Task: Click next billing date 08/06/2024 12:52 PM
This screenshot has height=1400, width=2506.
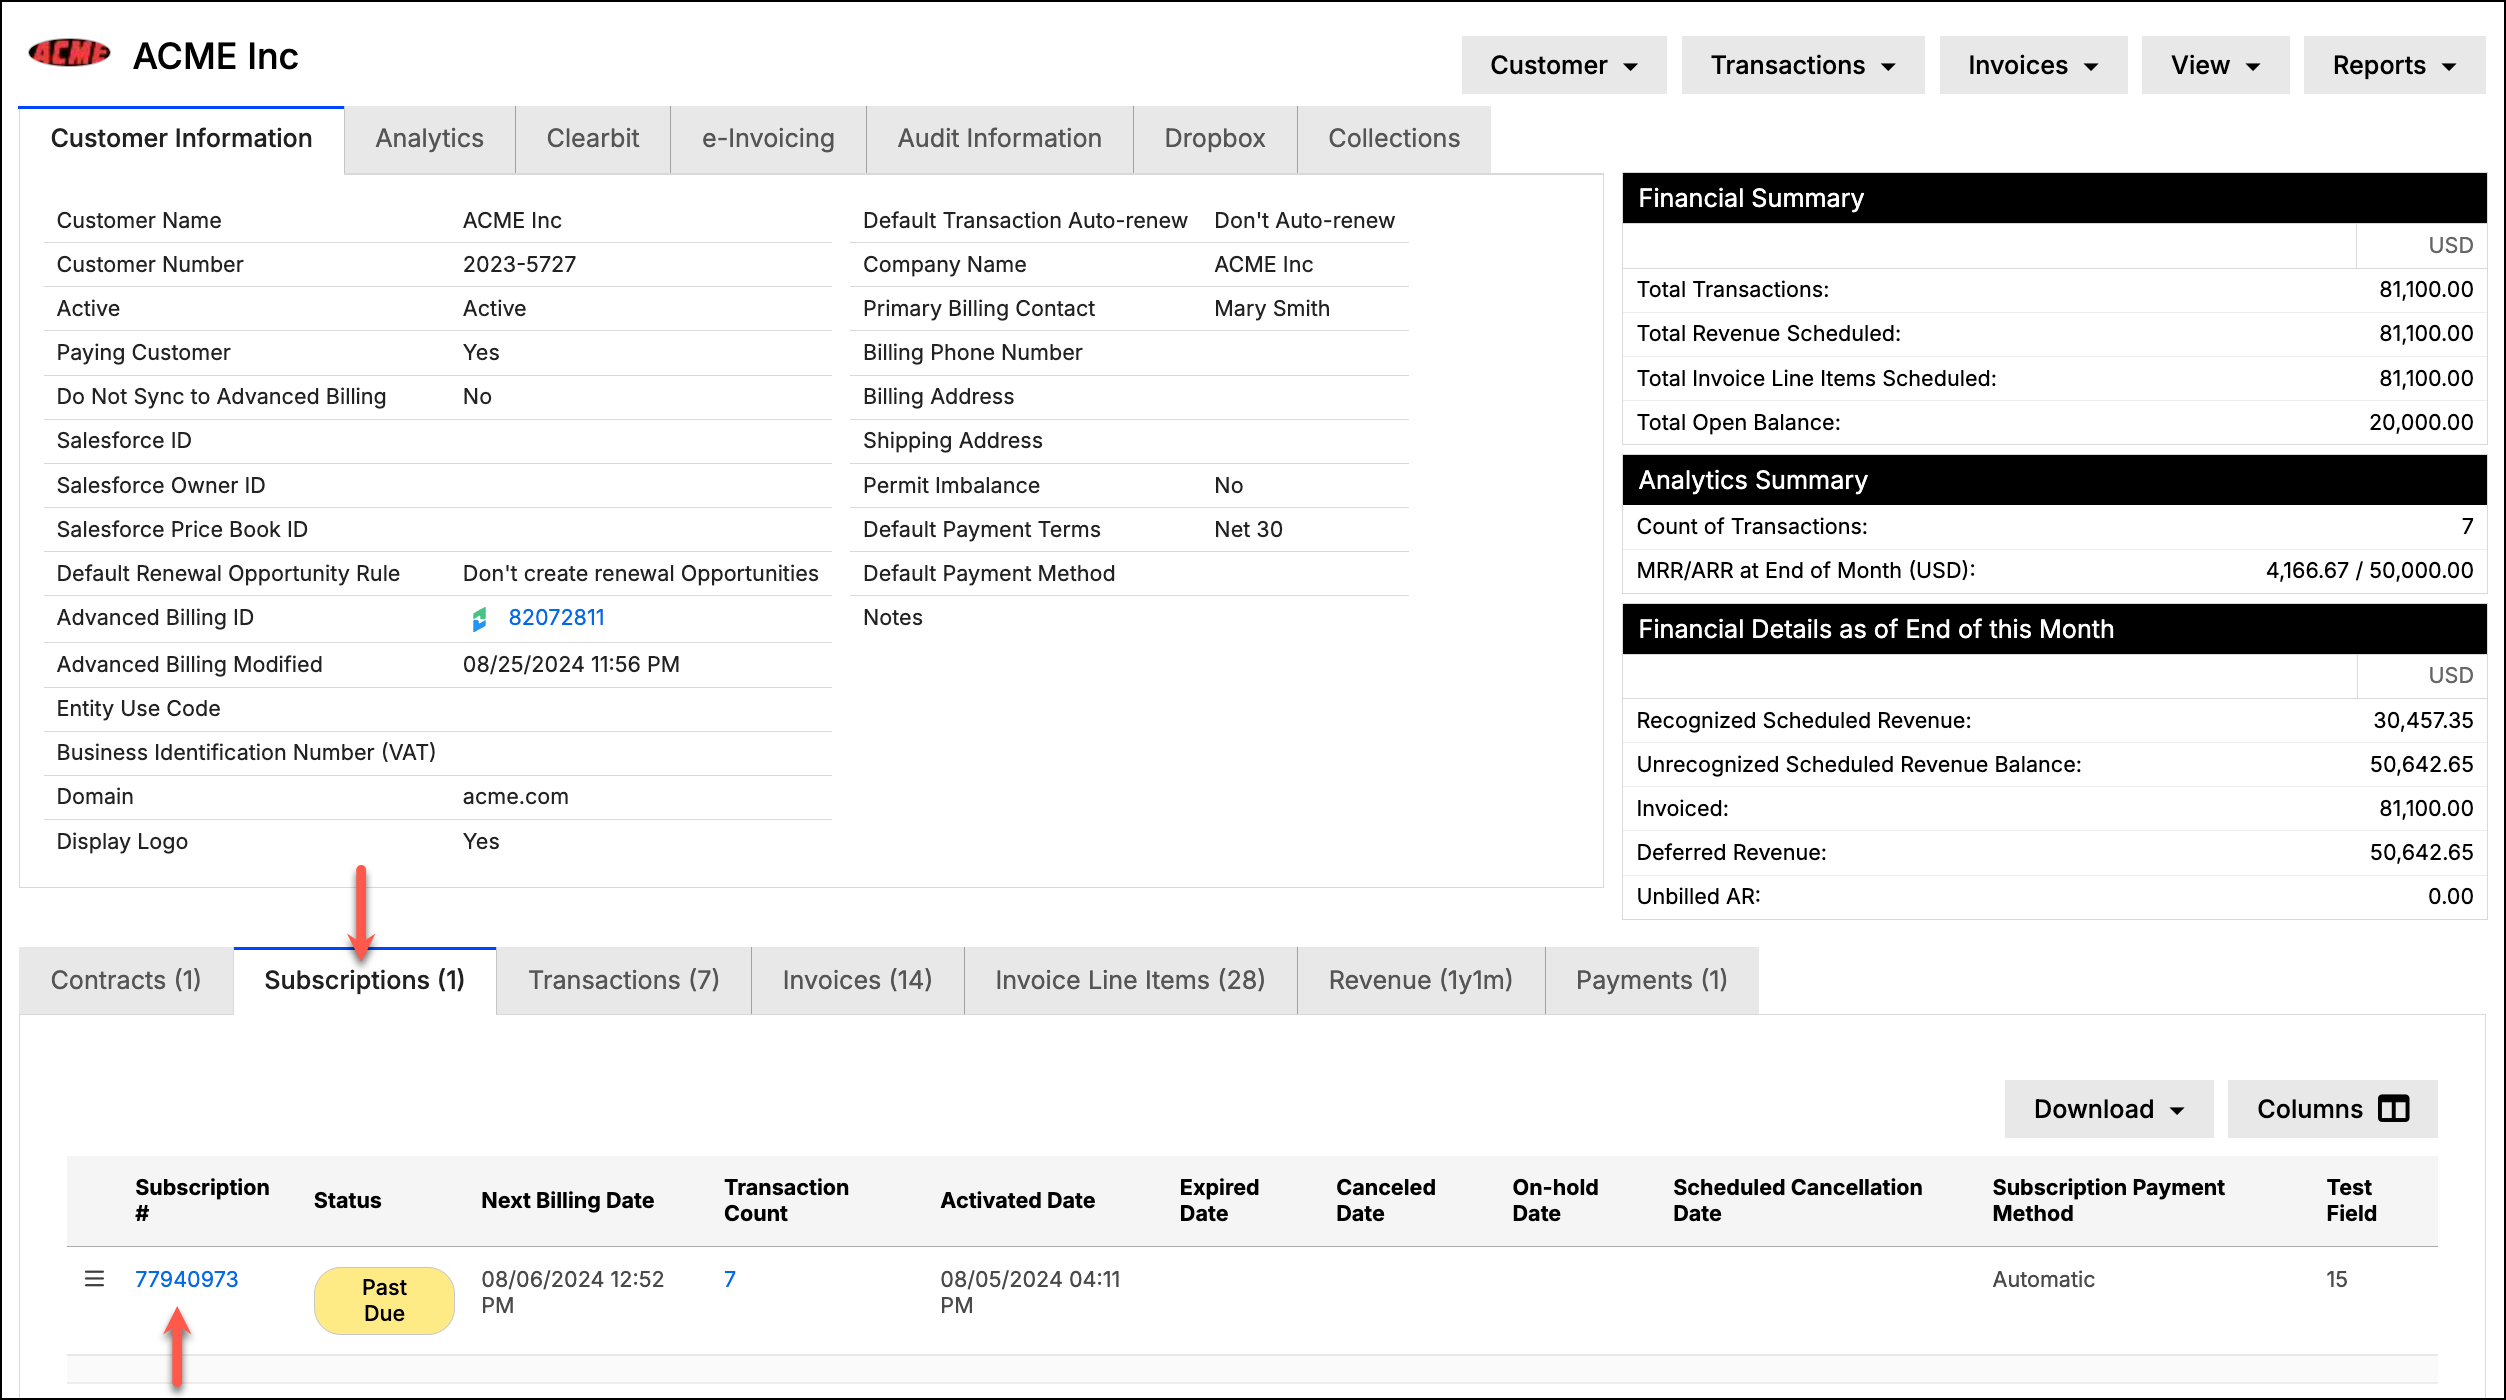Action: [x=572, y=1292]
